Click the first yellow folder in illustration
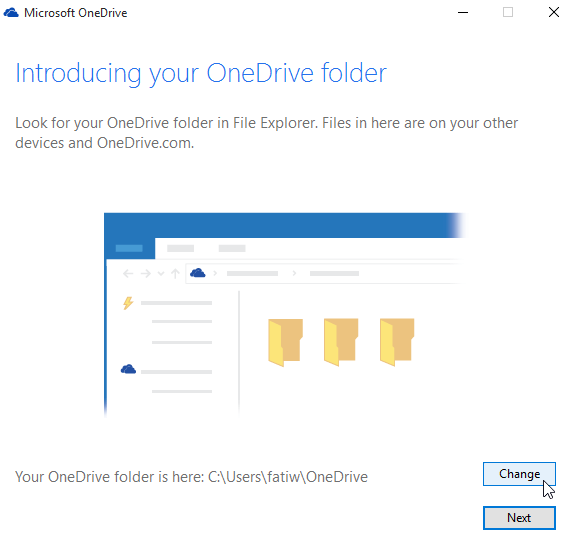The width and height of the screenshot is (575, 550). pos(285,342)
